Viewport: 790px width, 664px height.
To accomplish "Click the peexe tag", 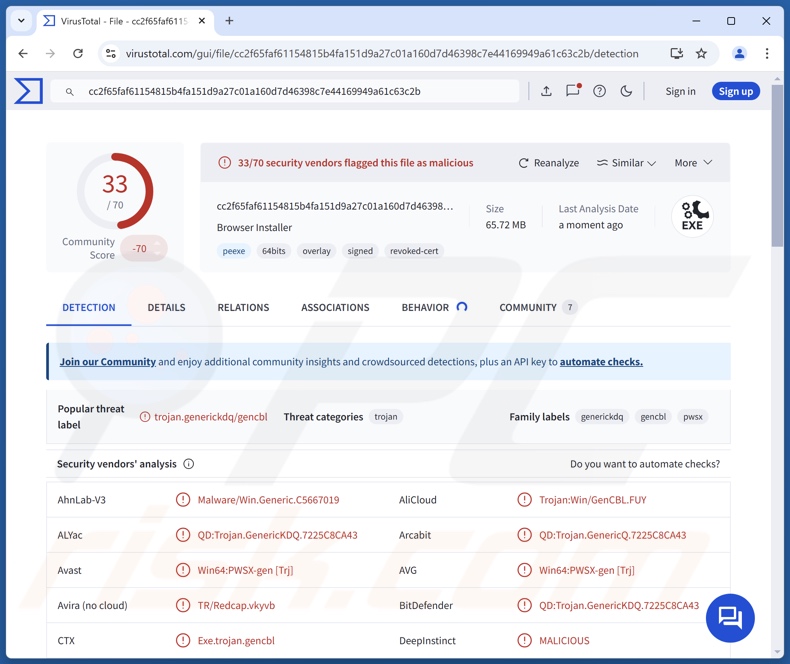I will point(234,251).
